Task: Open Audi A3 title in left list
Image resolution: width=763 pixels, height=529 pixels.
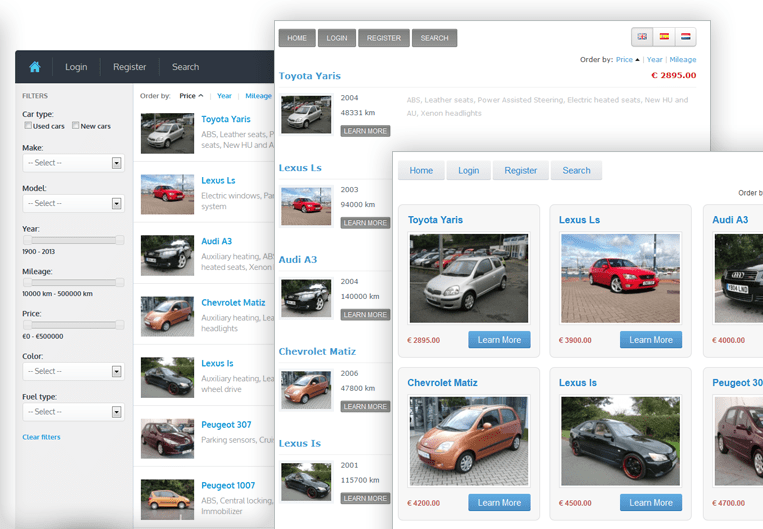Action: [217, 241]
